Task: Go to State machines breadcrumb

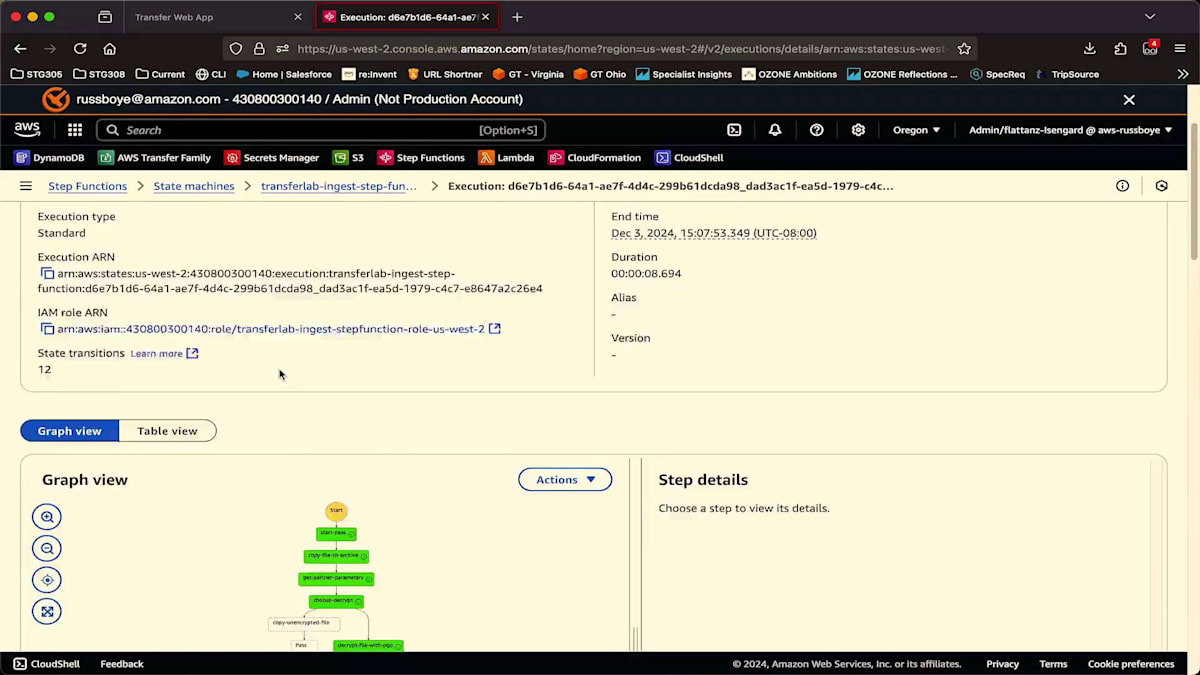Action: point(194,186)
